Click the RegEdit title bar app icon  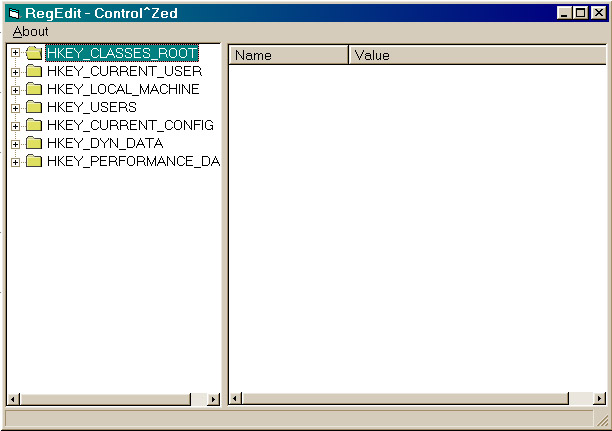coord(14,14)
